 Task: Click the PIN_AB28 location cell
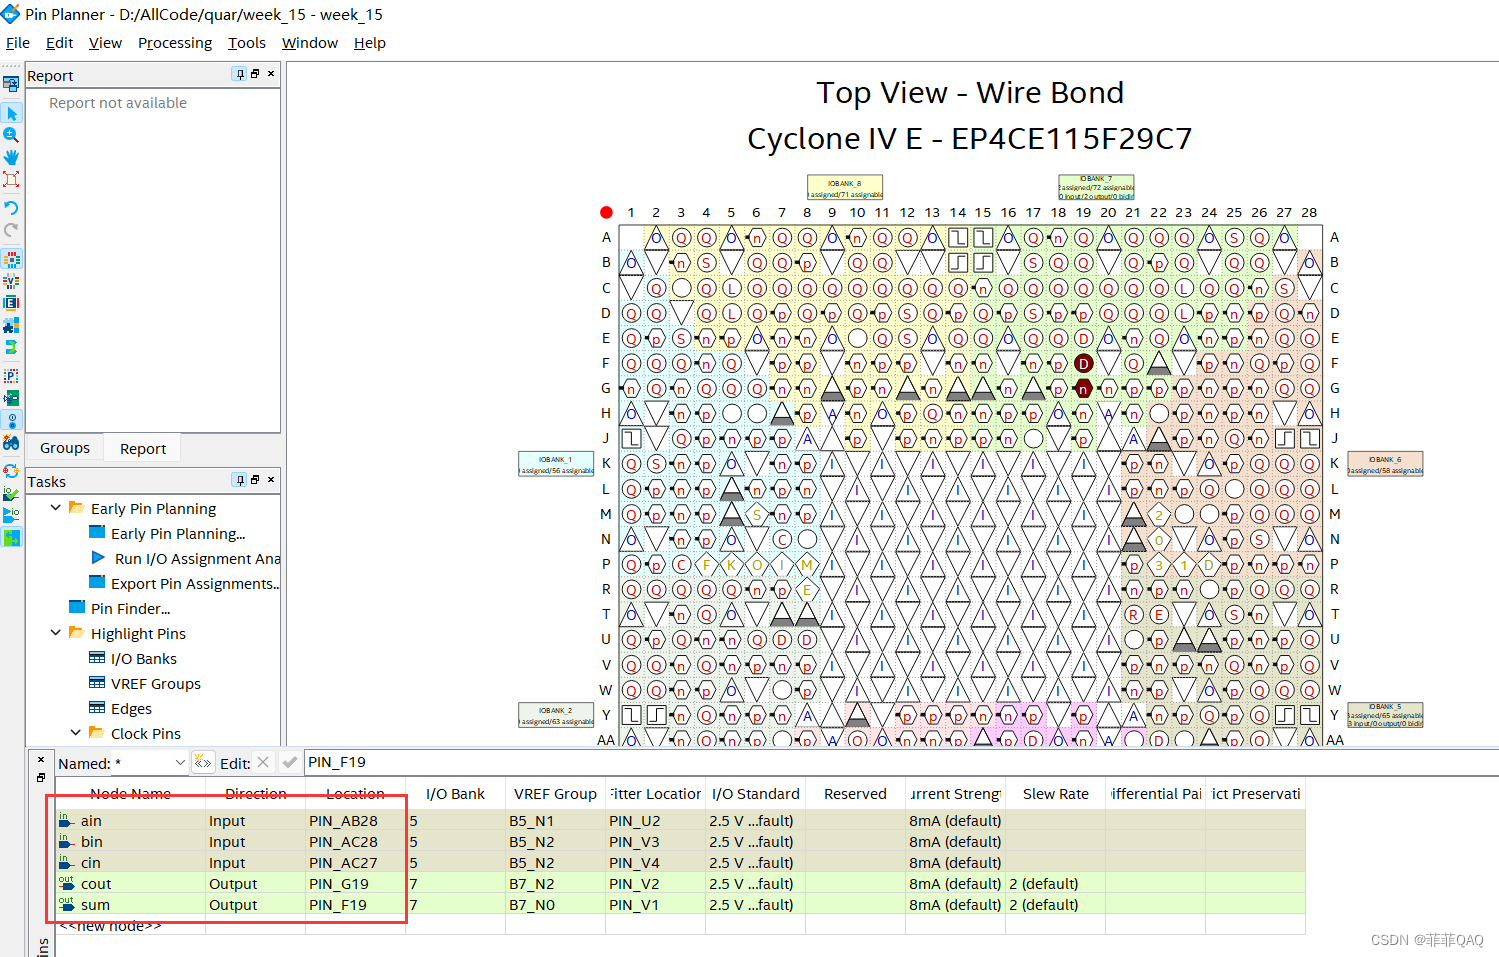355,820
